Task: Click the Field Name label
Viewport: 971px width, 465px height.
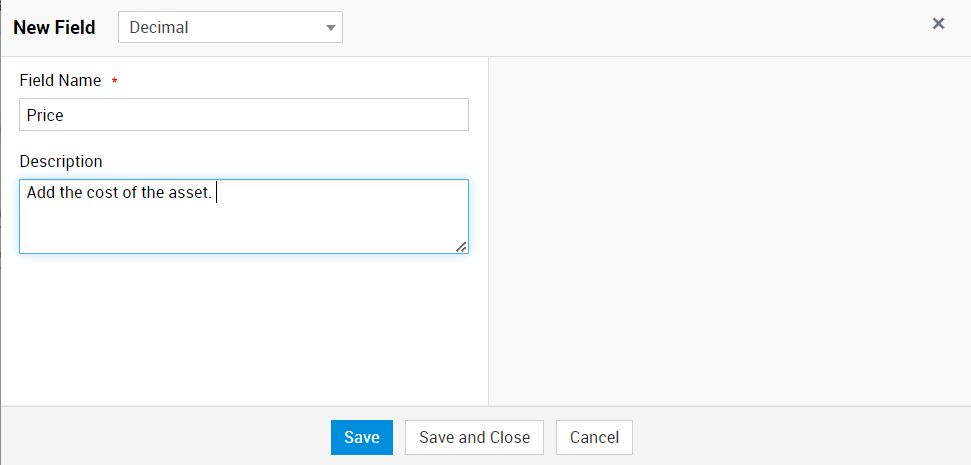Action: tap(60, 81)
